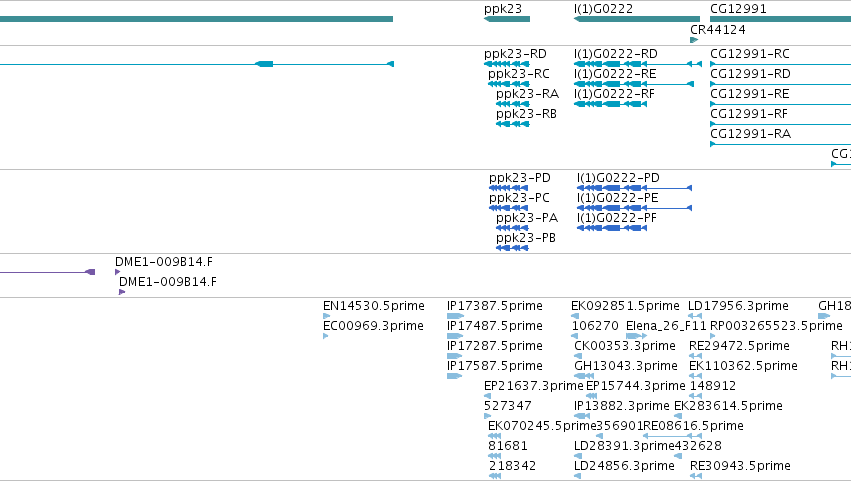This screenshot has width=851, height=481.
Task: Click the l(1)G0222-PD label
Action: [618, 178]
